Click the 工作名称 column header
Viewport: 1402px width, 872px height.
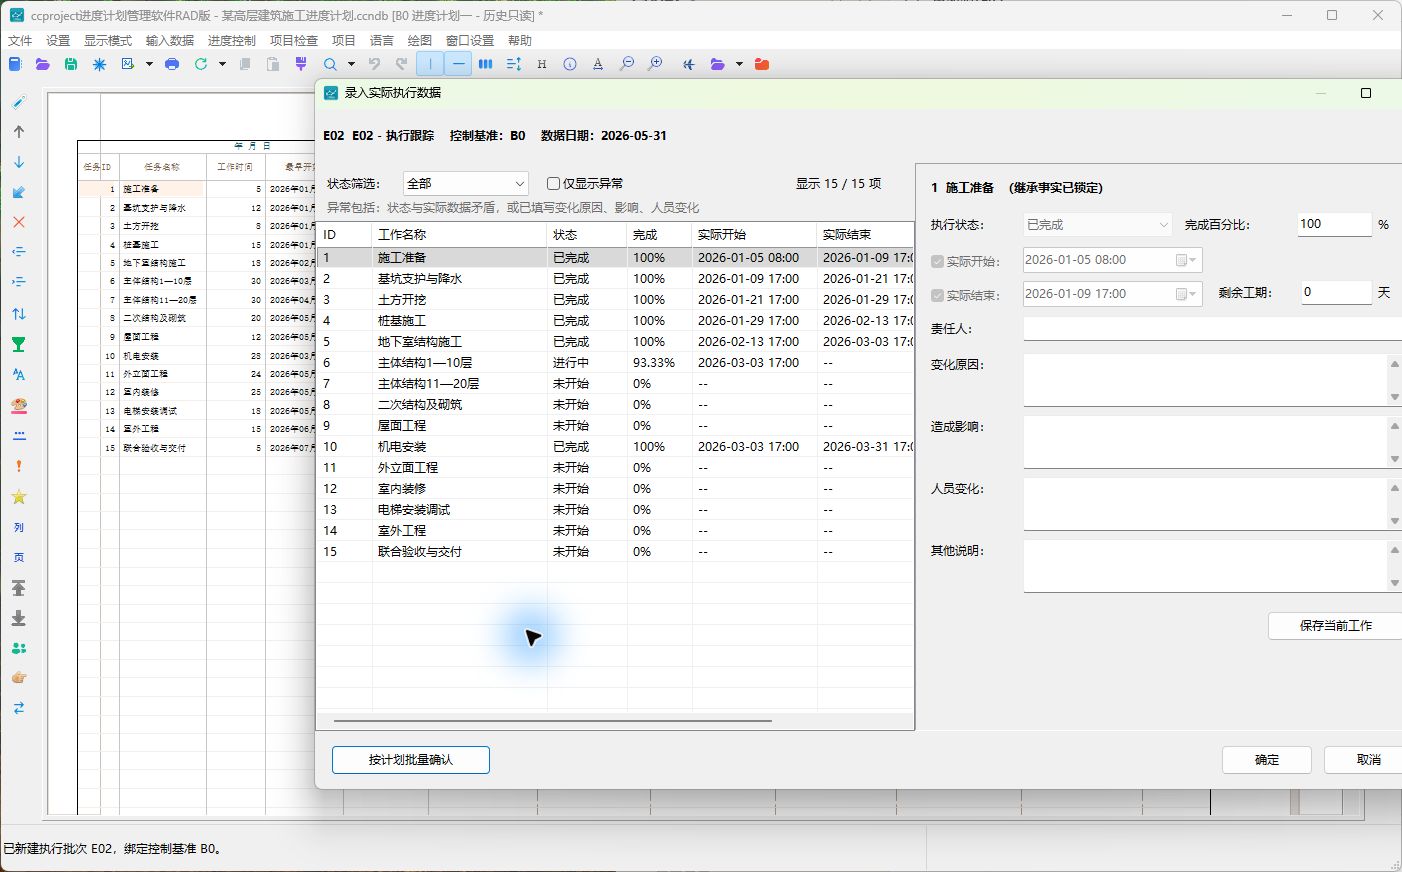click(460, 235)
